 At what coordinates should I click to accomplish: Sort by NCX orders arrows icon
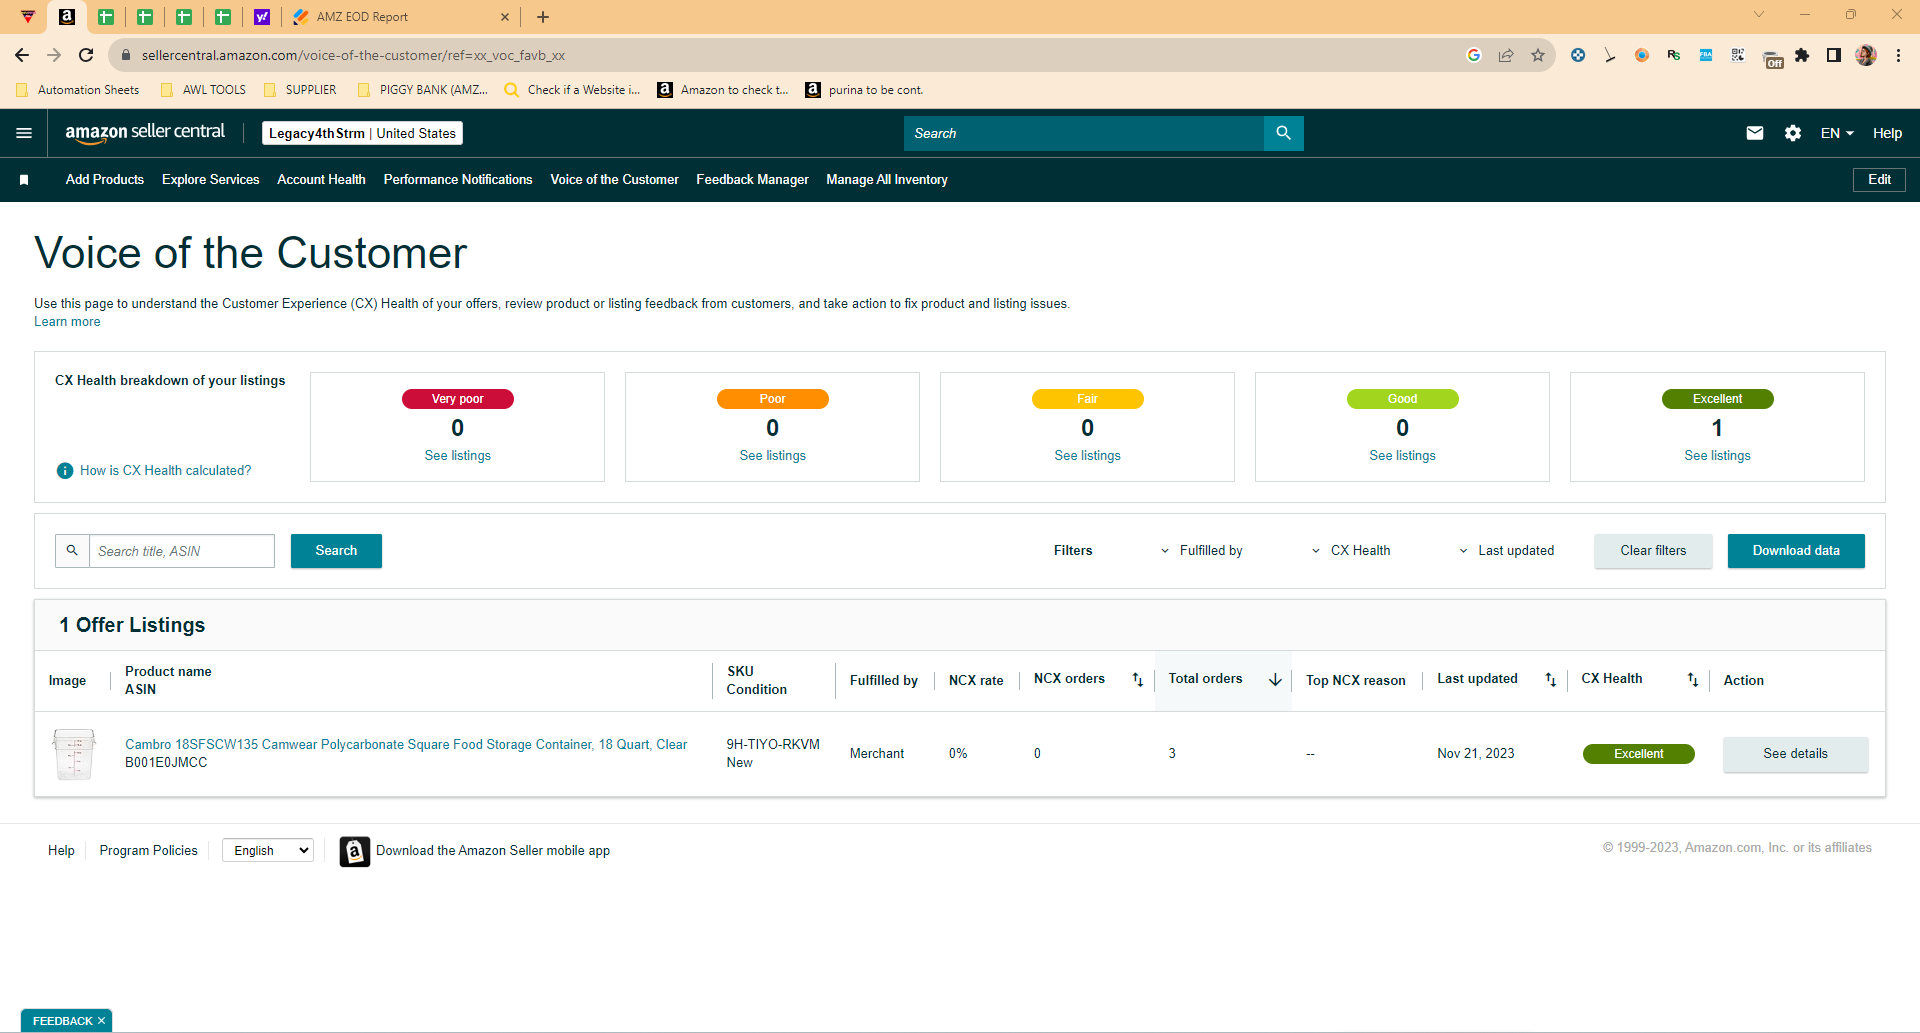(x=1137, y=680)
